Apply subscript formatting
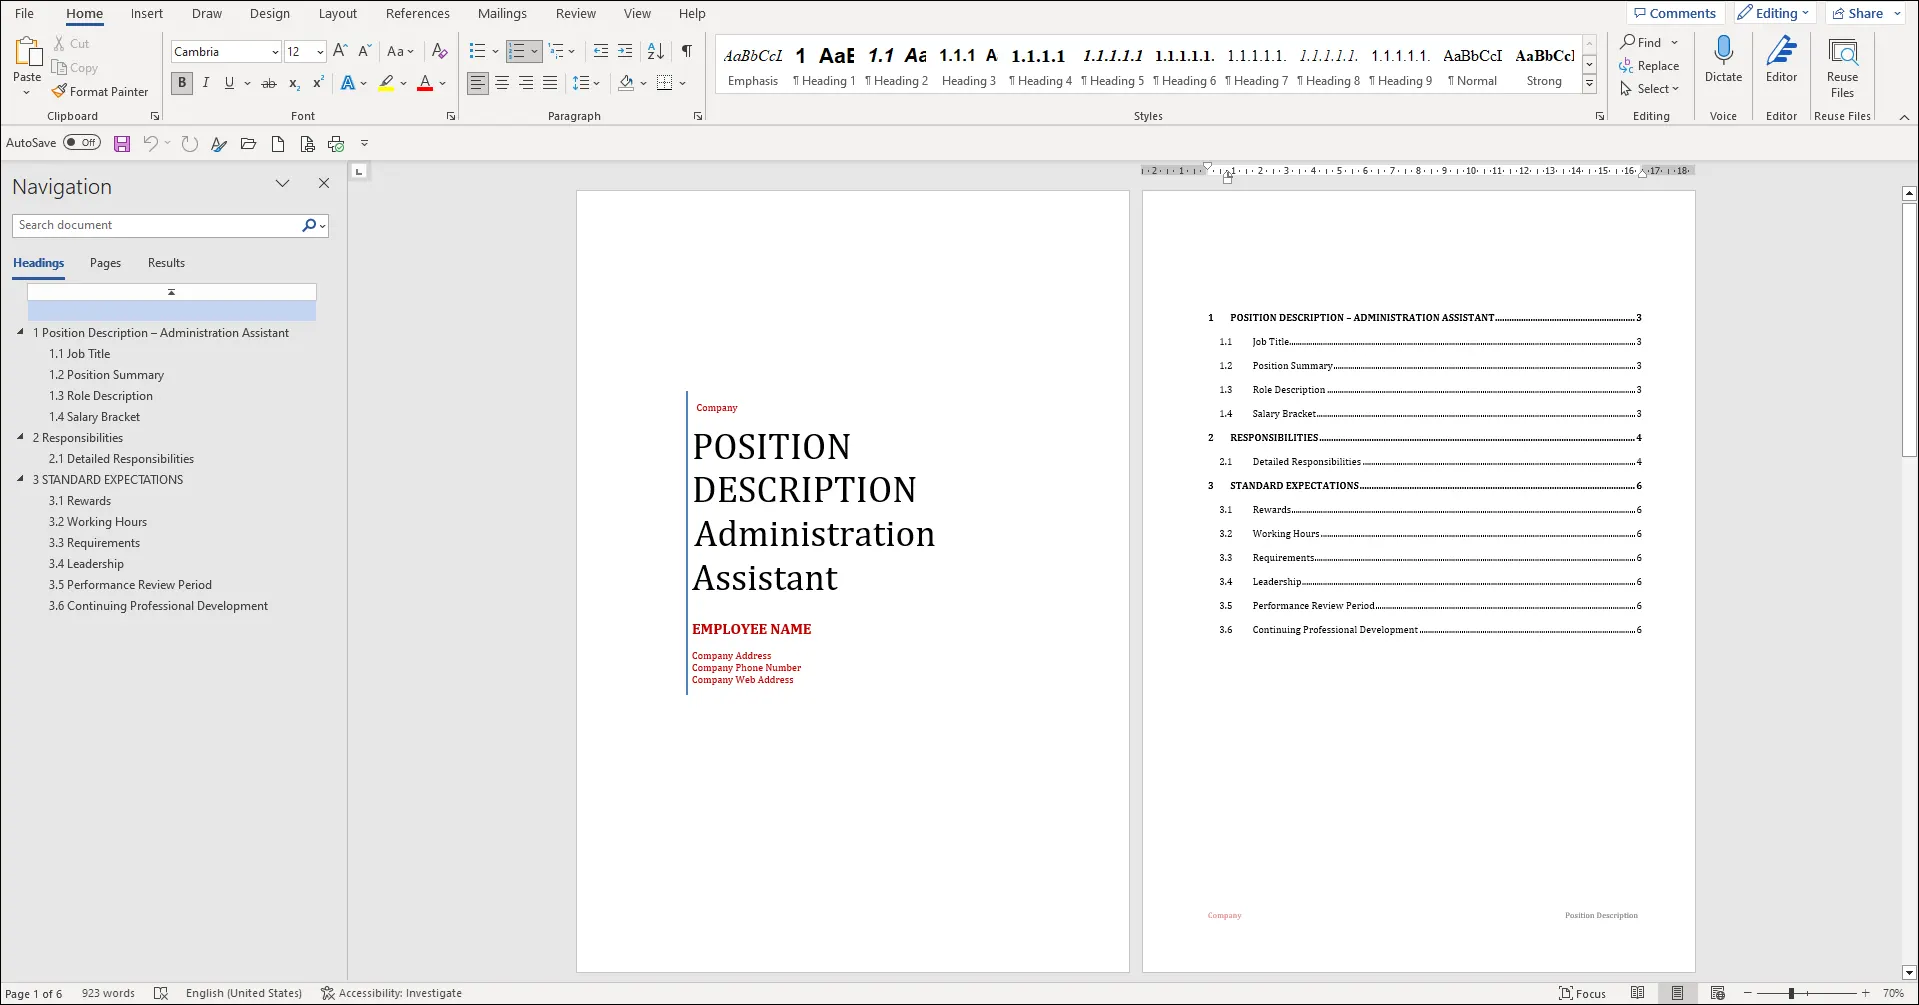The image size is (1919, 1005). coord(294,83)
